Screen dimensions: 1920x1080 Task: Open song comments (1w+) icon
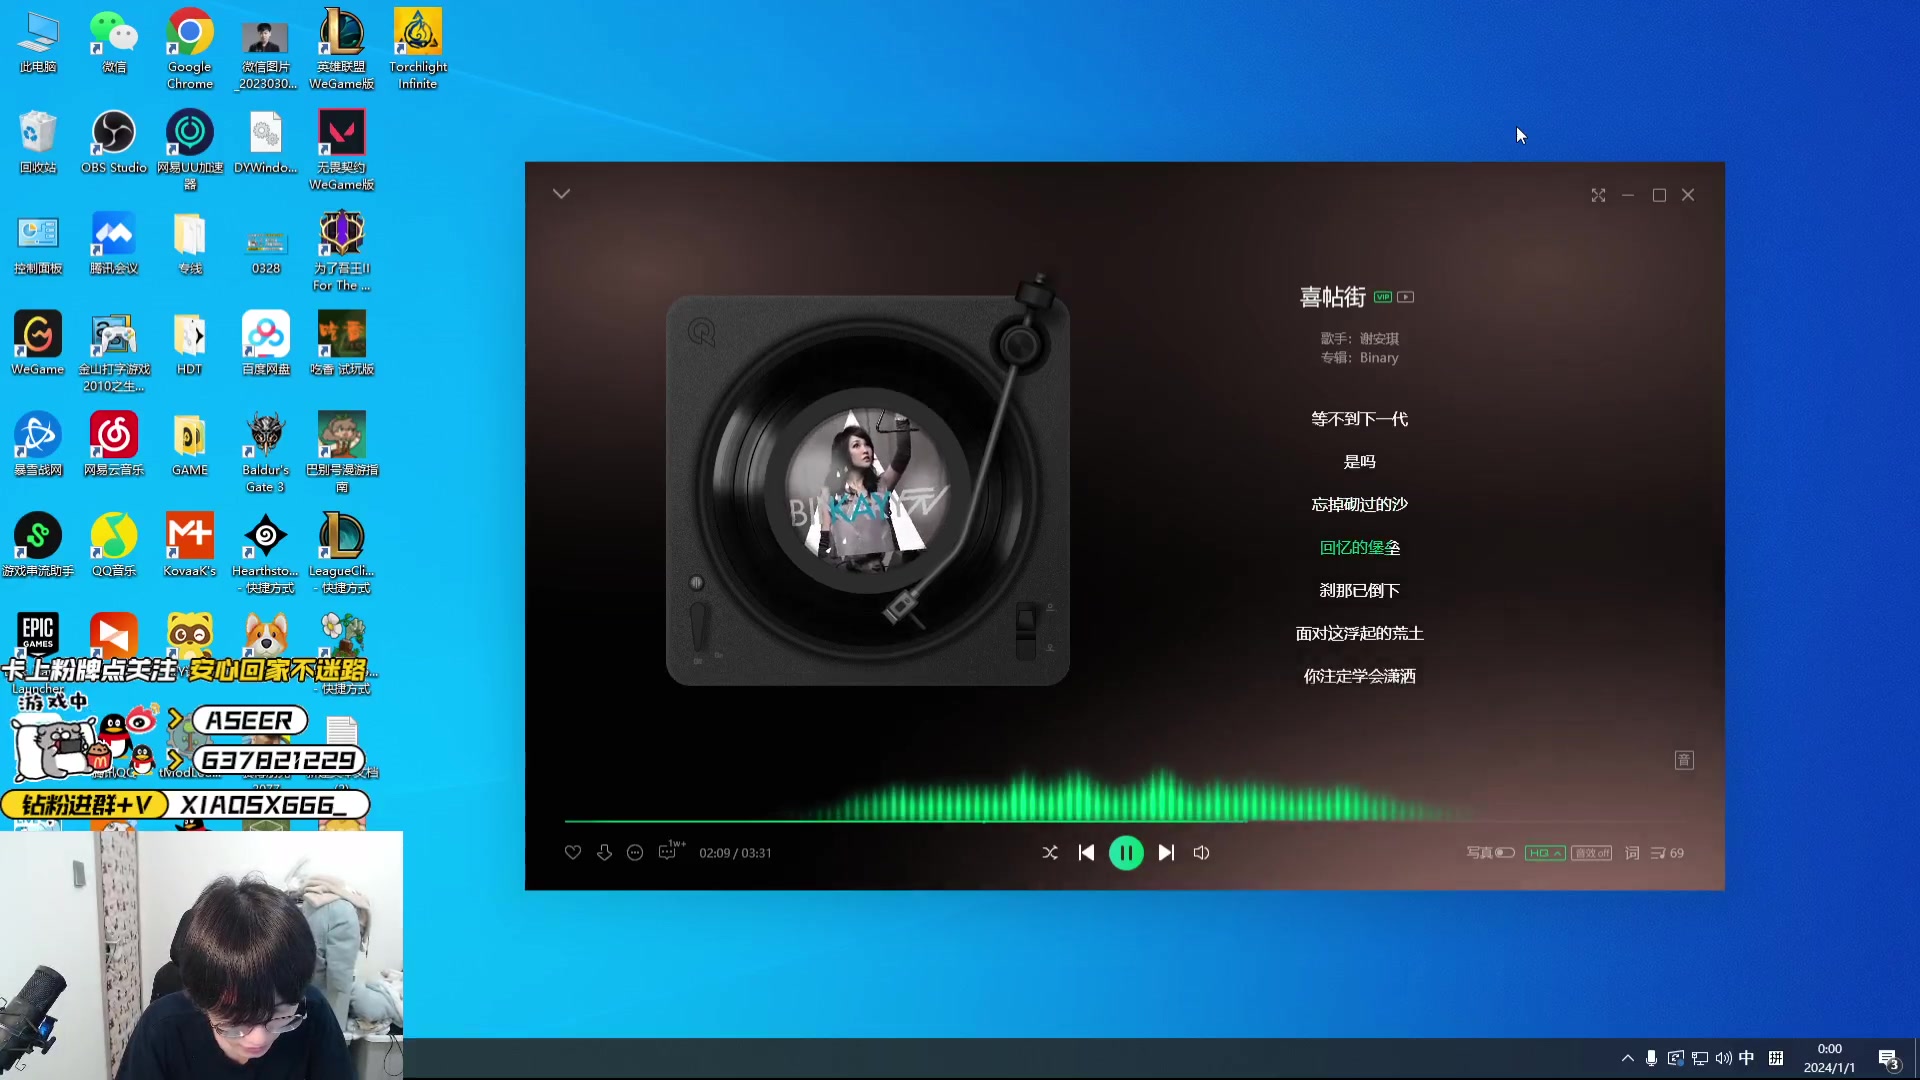[x=671, y=851]
